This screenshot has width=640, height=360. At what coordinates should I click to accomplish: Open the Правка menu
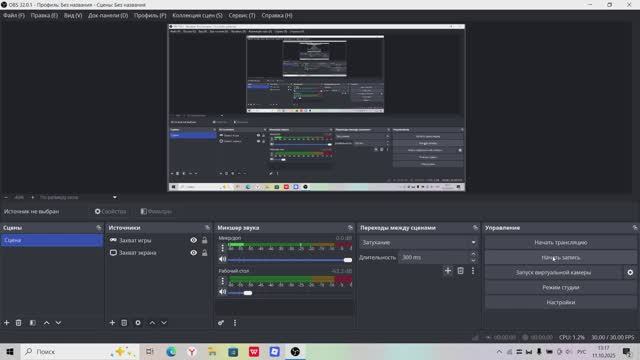tap(44, 15)
